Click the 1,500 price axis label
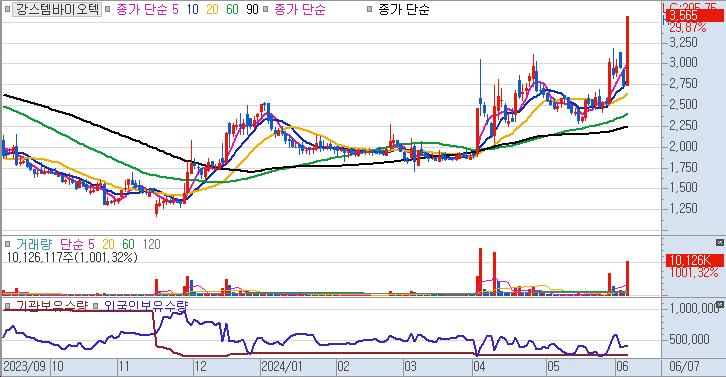Image resolution: width=726 pixels, height=377 pixels. point(683,187)
